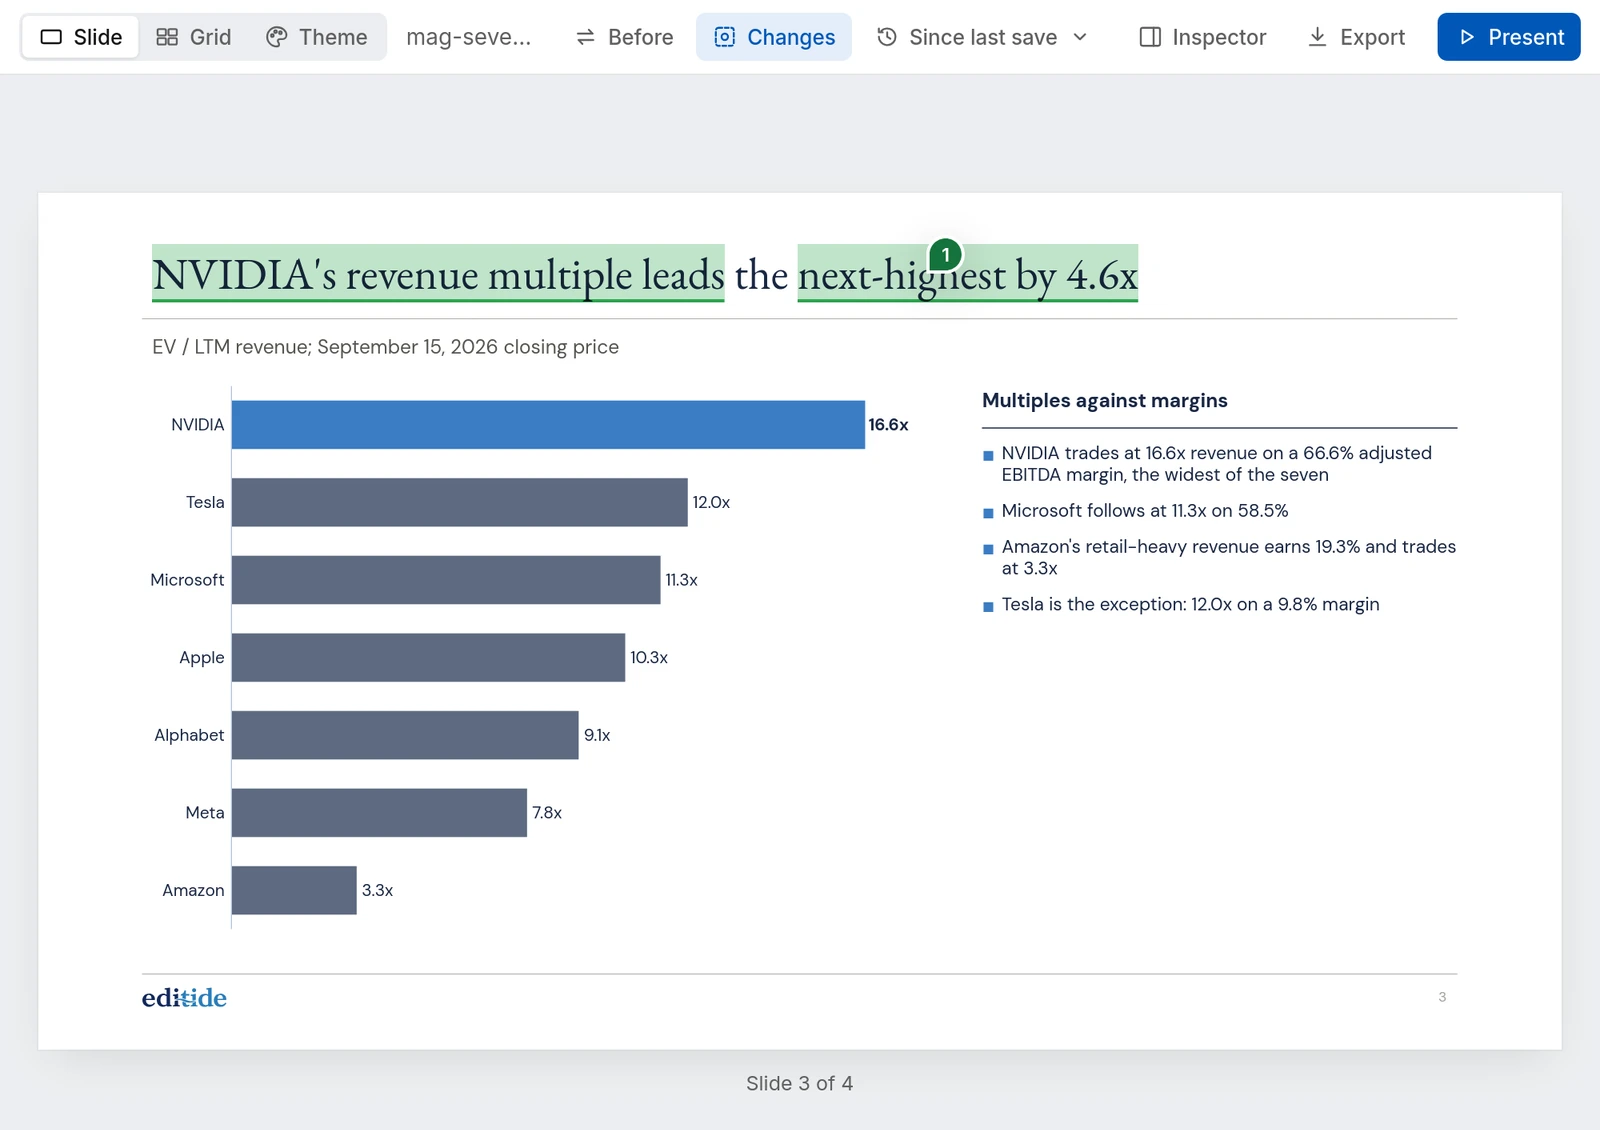Select the highlighted text 'next-highest by 4.6x'
Image resolution: width=1600 pixels, height=1130 pixels.
click(x=968, y=273)
